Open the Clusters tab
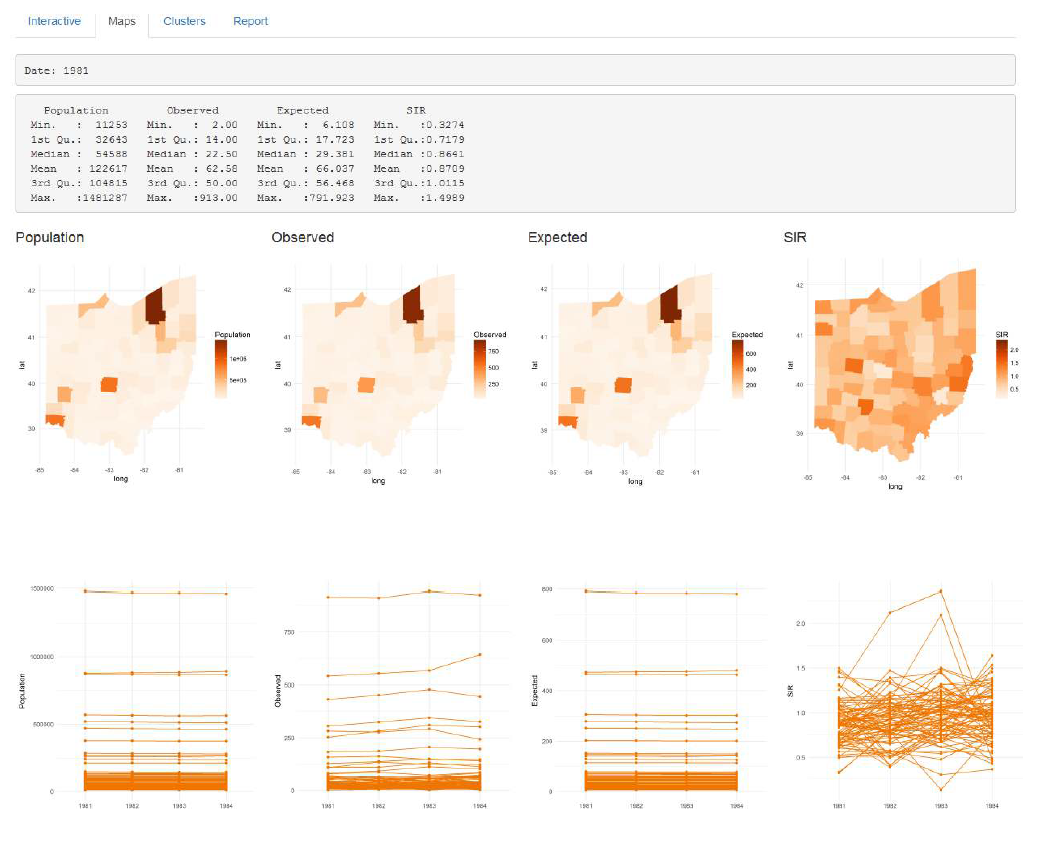1049x846 pixels. (x=184, y=21)
